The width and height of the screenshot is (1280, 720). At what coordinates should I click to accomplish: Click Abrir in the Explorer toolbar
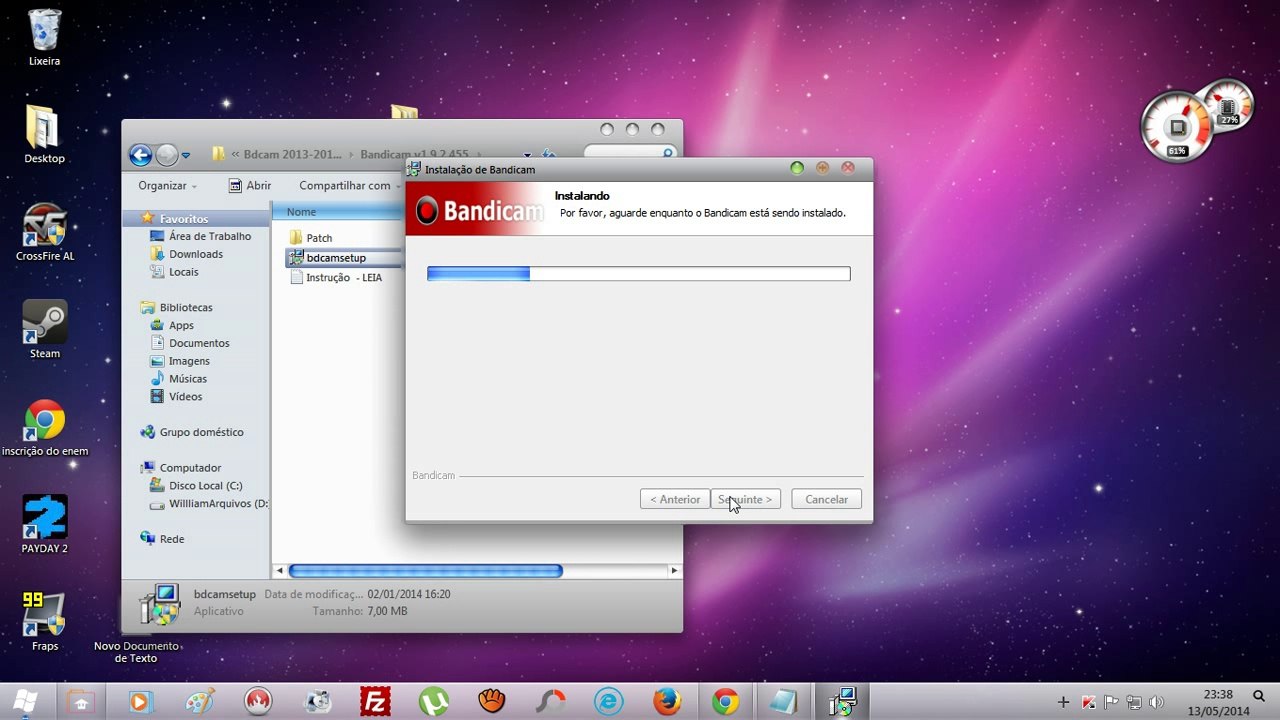[250, 185]
